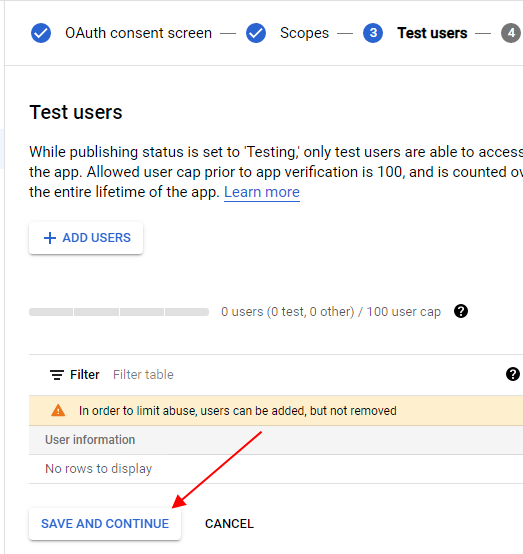Open the user cap help question icon
The height and width of the screenshot is (554, 523).
461,311
